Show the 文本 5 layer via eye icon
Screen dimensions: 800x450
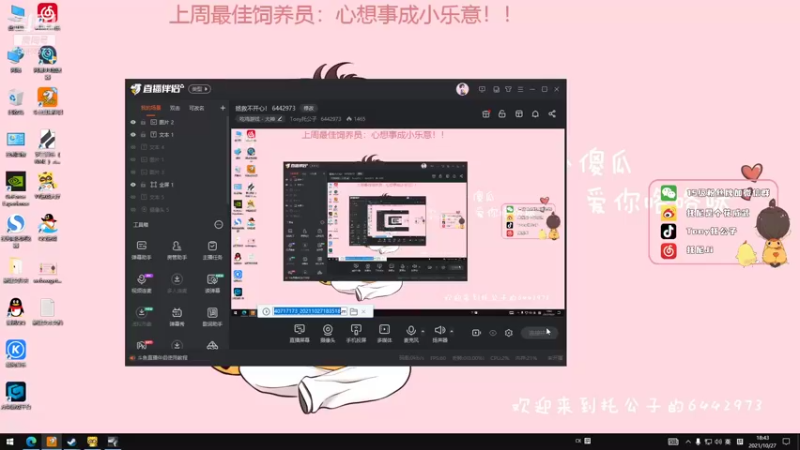click(x=133, y=197)
